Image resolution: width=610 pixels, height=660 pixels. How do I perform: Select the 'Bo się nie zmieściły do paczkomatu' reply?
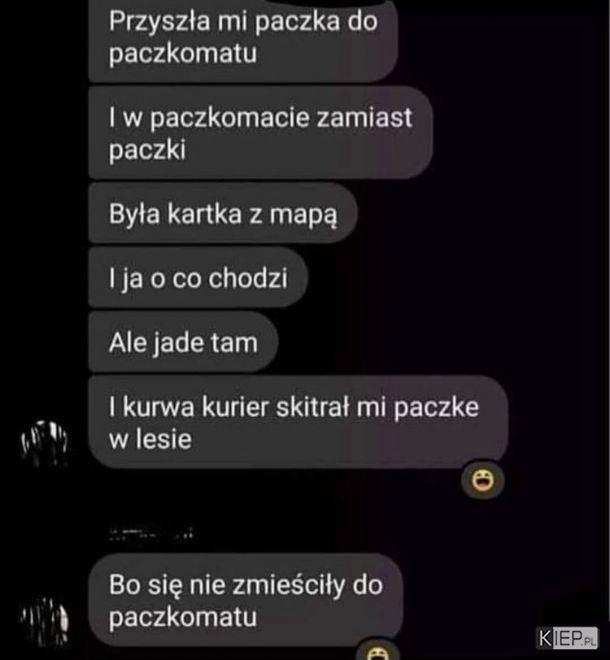[x=245, y=600]
